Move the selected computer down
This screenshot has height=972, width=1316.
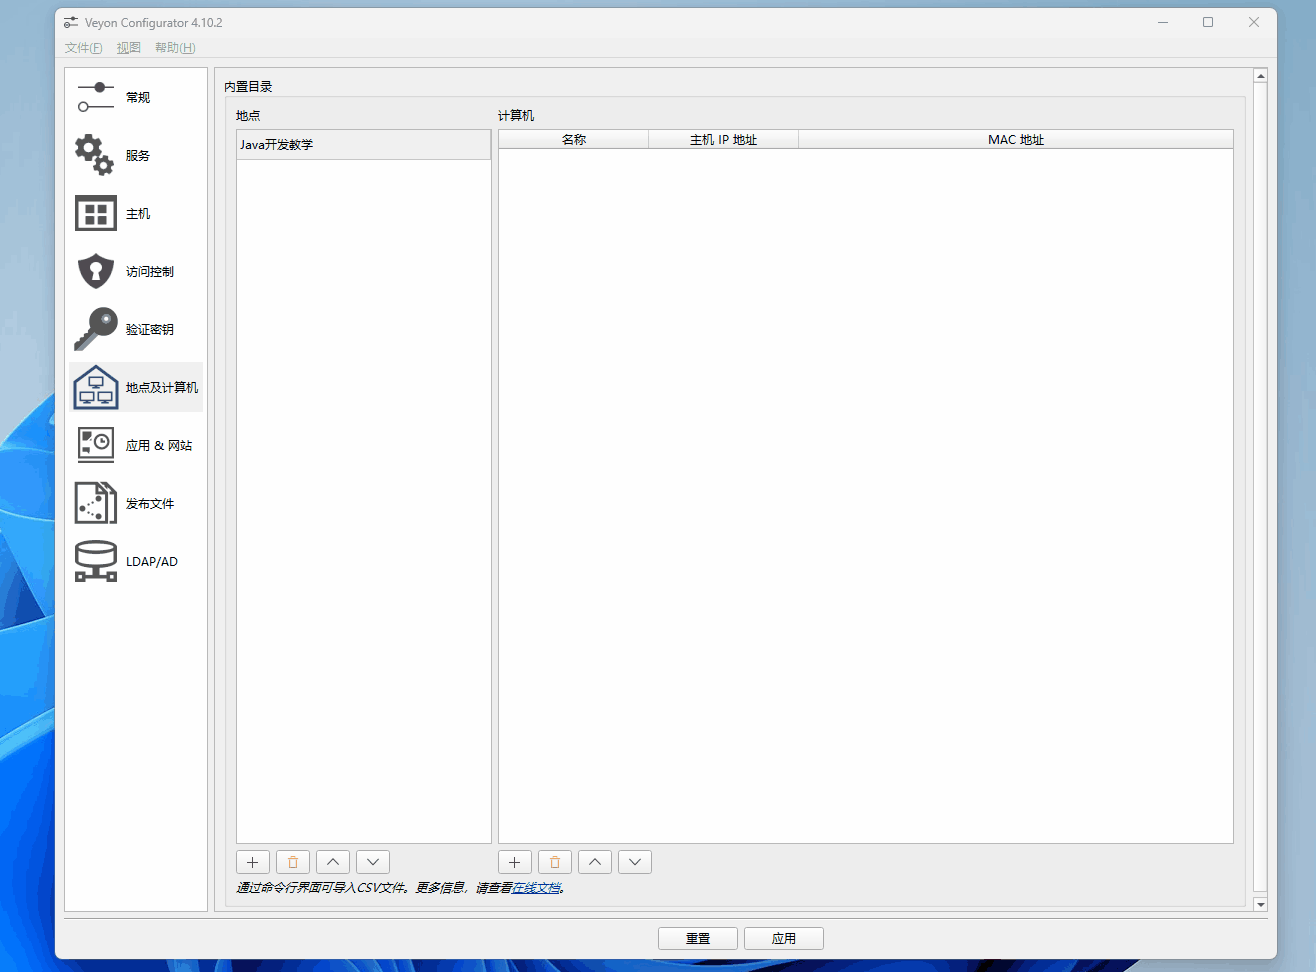pyautogui.click(x=635, y=862)
